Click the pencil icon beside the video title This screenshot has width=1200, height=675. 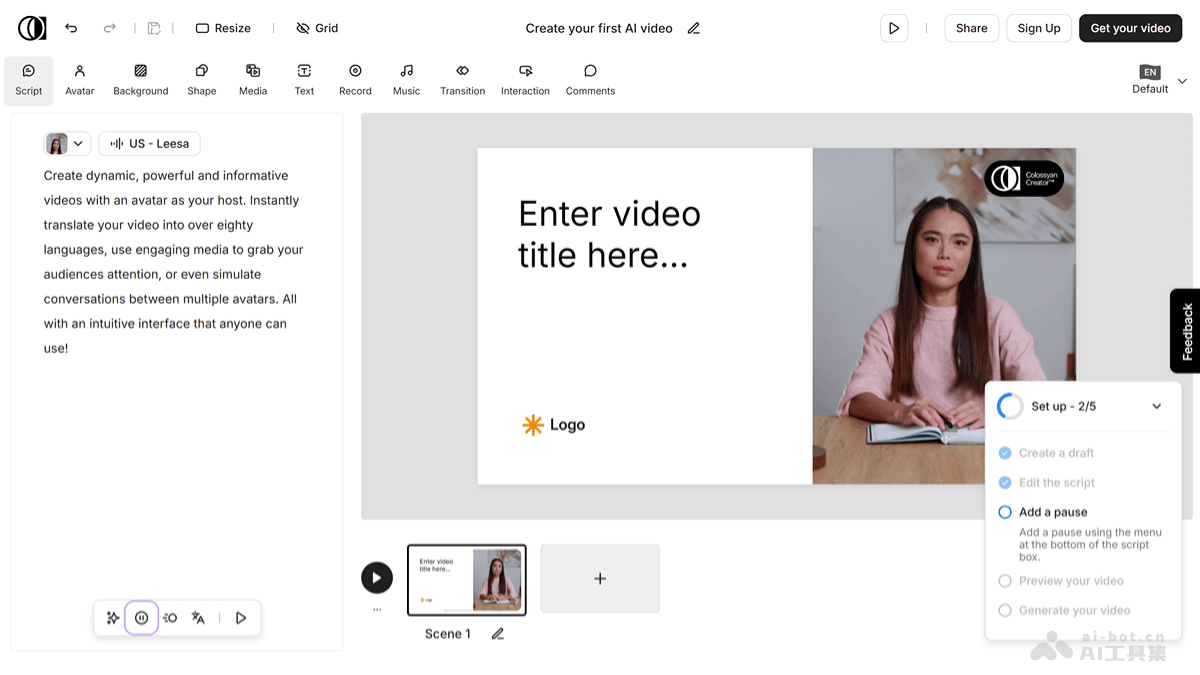[694, 28]
